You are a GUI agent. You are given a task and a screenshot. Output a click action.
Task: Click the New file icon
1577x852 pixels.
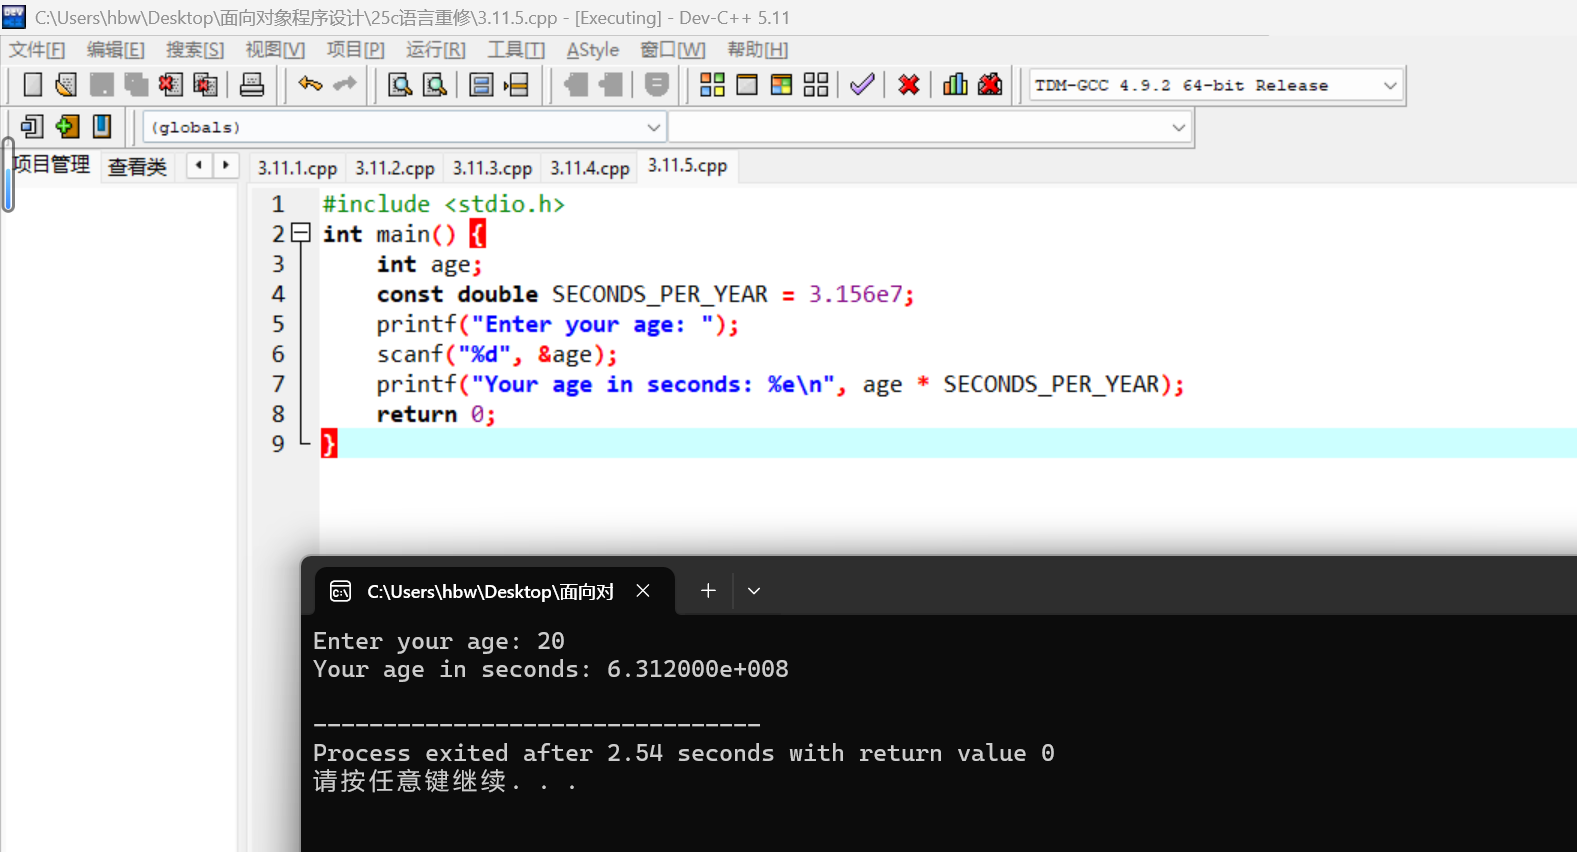[x=32, y=85]
